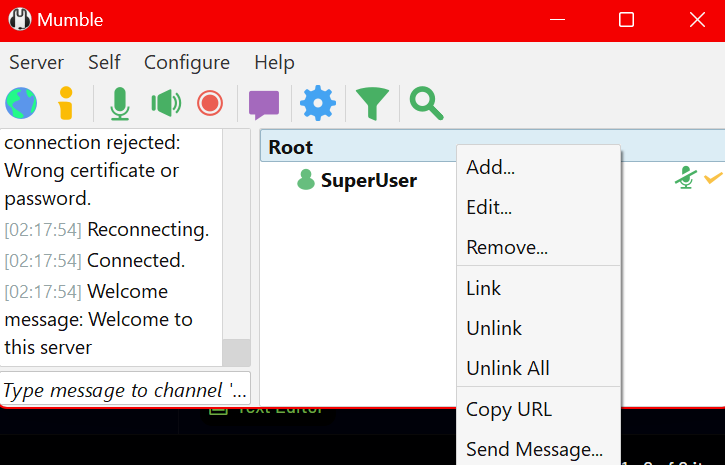725x465 pixels.
Task: Click the green funnel filter icon
Action: coord(372,103)
